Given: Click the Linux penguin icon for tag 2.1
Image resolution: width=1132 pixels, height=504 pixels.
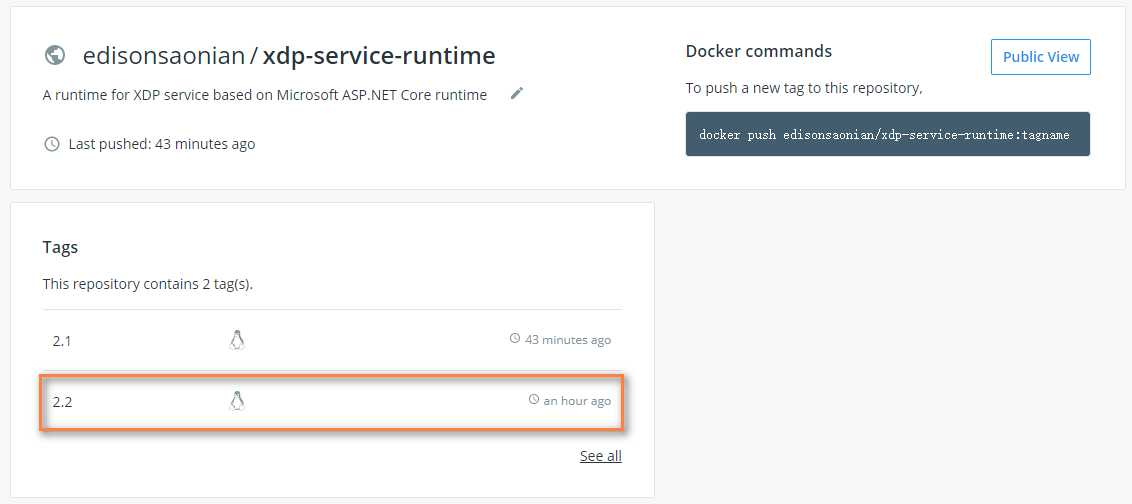Looking at the screenshot, I should point(237,340).
